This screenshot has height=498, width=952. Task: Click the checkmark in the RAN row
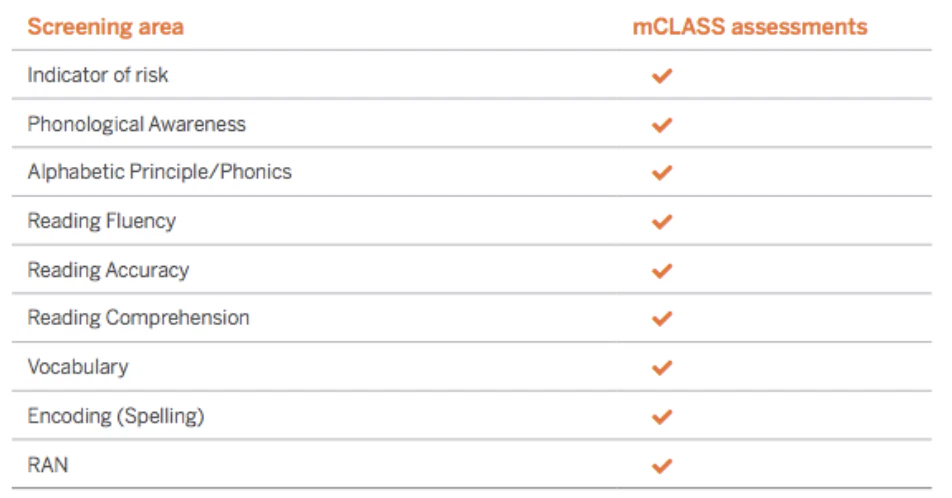coord(661,466)
